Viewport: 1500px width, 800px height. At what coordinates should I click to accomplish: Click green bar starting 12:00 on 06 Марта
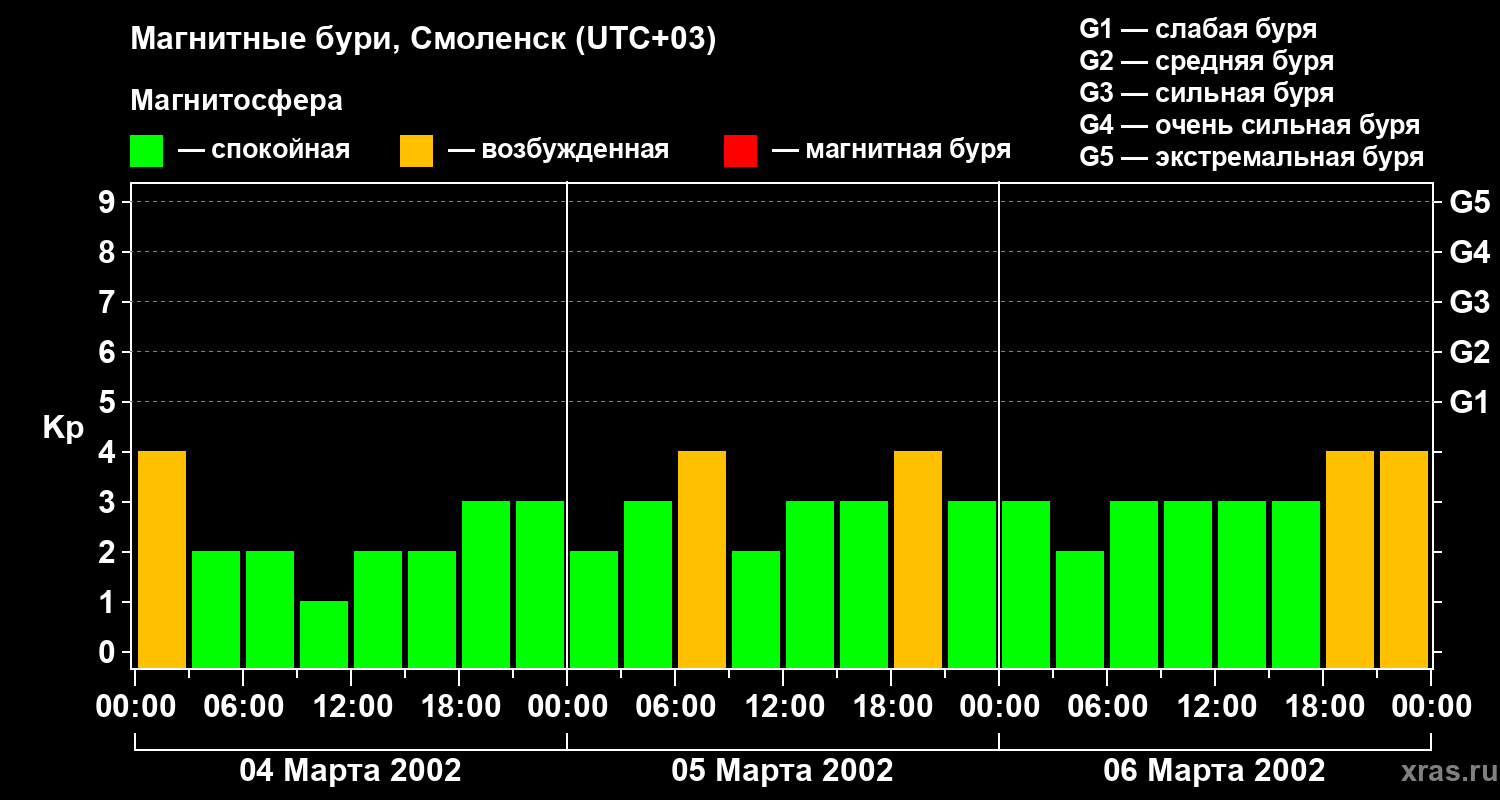(1242, 584)
